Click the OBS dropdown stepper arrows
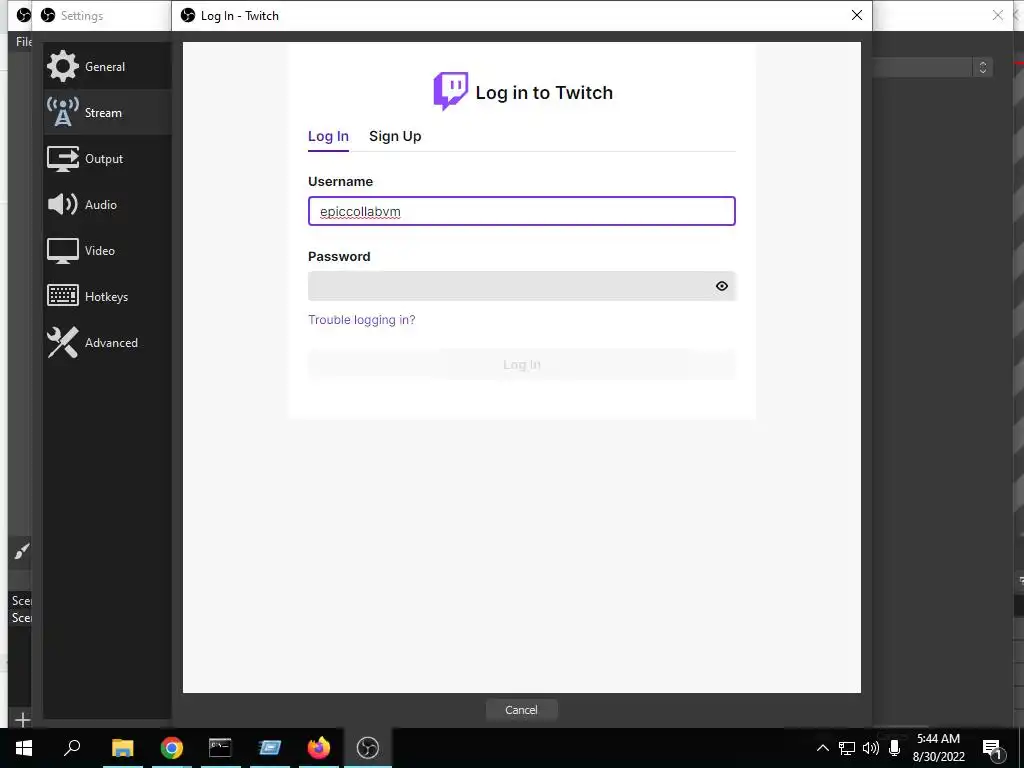 pos(982,67)
